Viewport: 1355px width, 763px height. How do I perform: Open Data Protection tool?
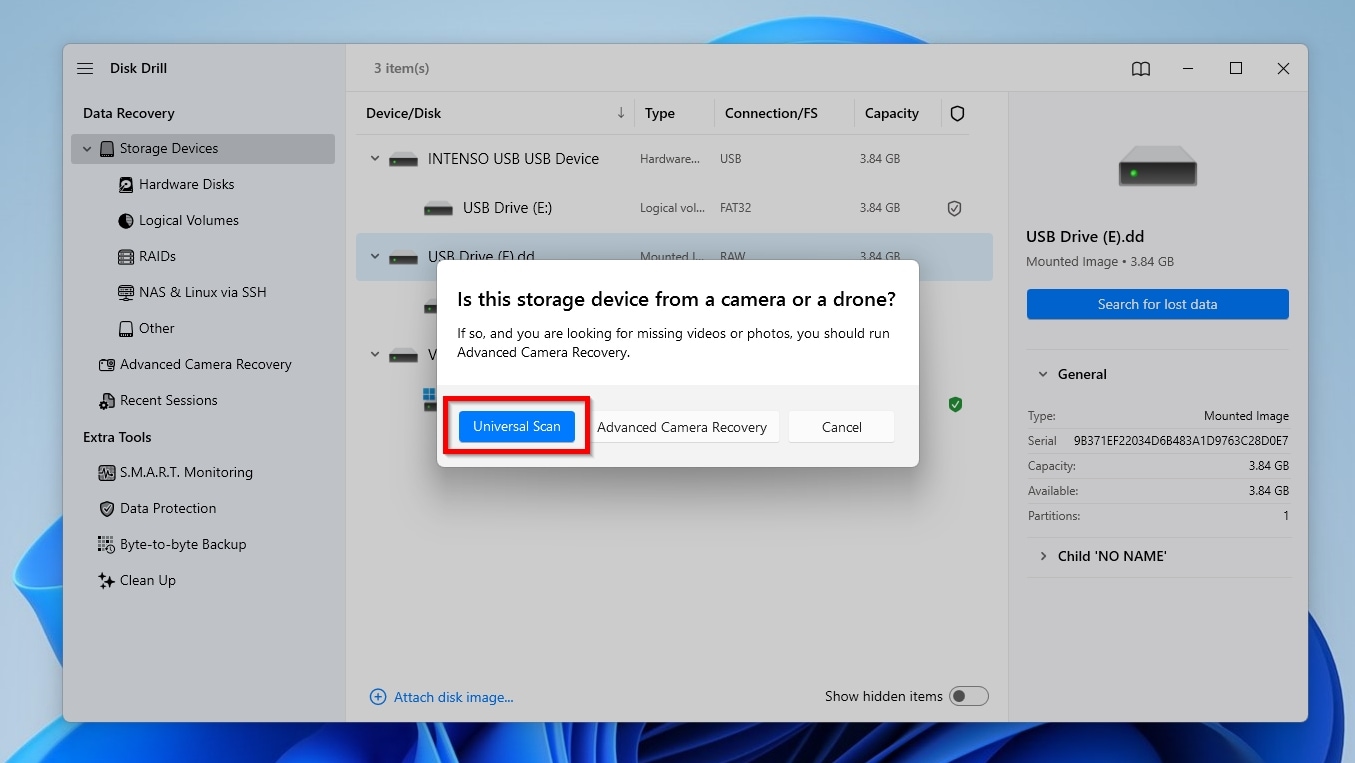(167, 508)
